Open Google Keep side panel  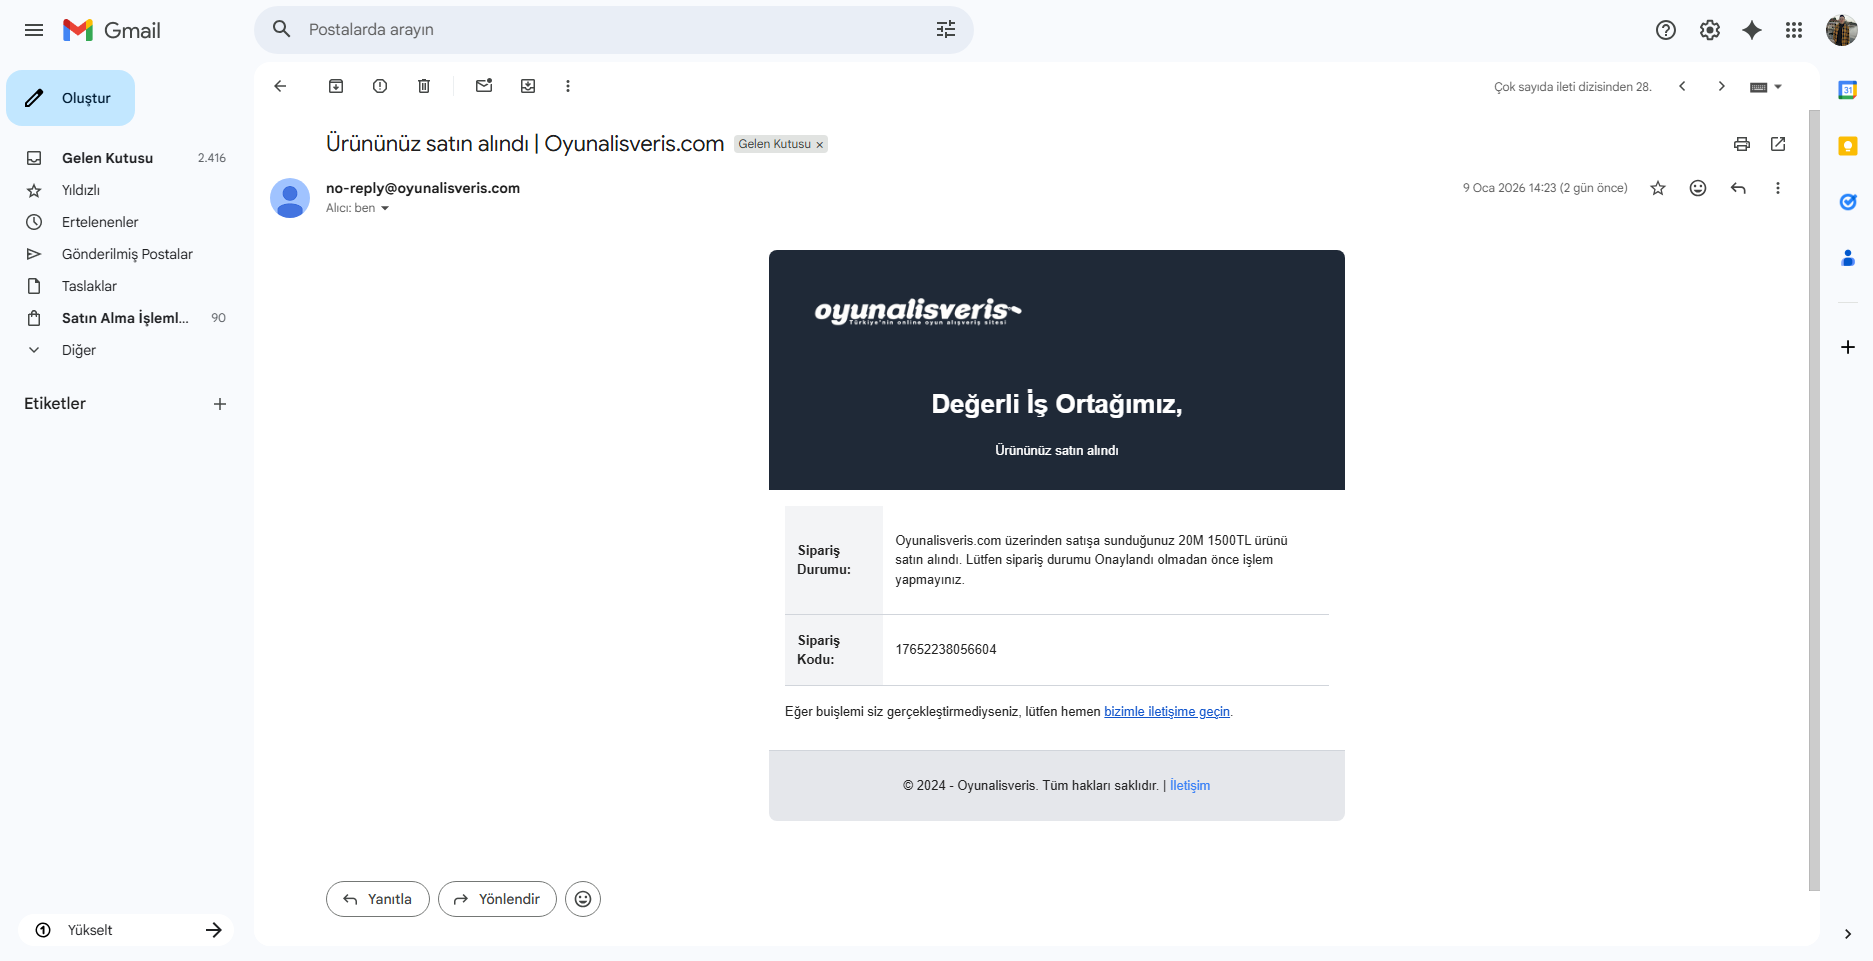pyautogui.click(x=1848, y=146)
